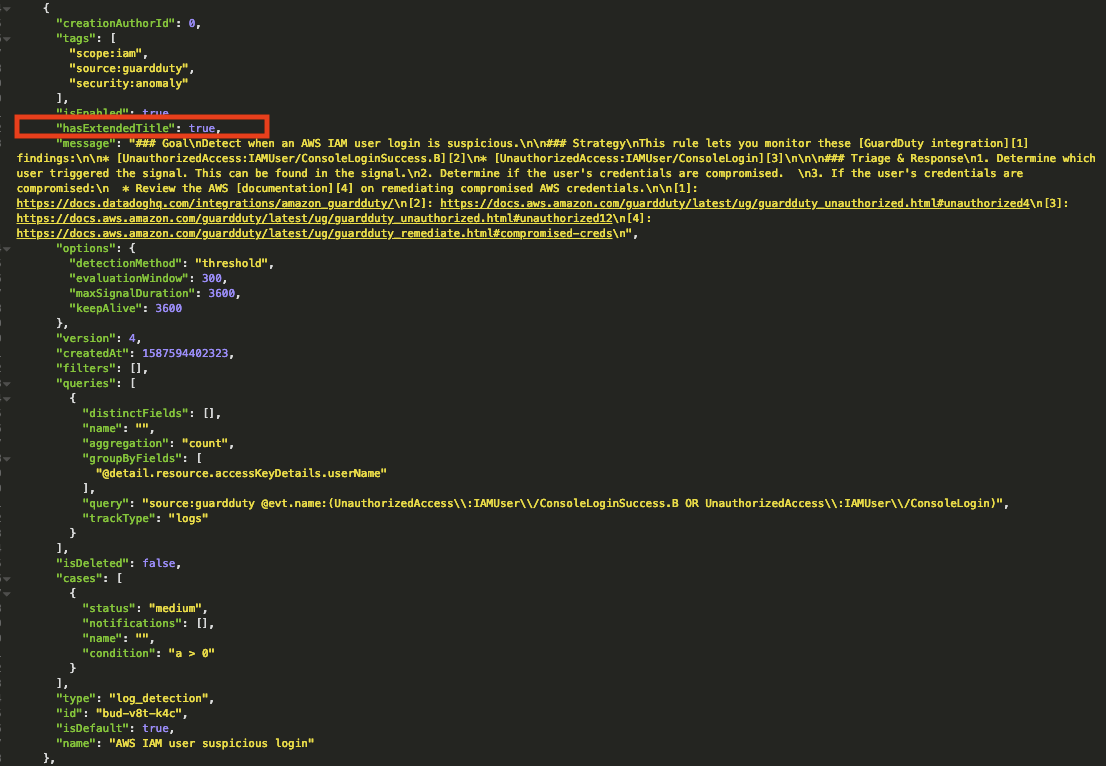This screenshot has height=766, width=1106.
Task: Click the "creationAuthorId" key
Action: coord(116,23)
